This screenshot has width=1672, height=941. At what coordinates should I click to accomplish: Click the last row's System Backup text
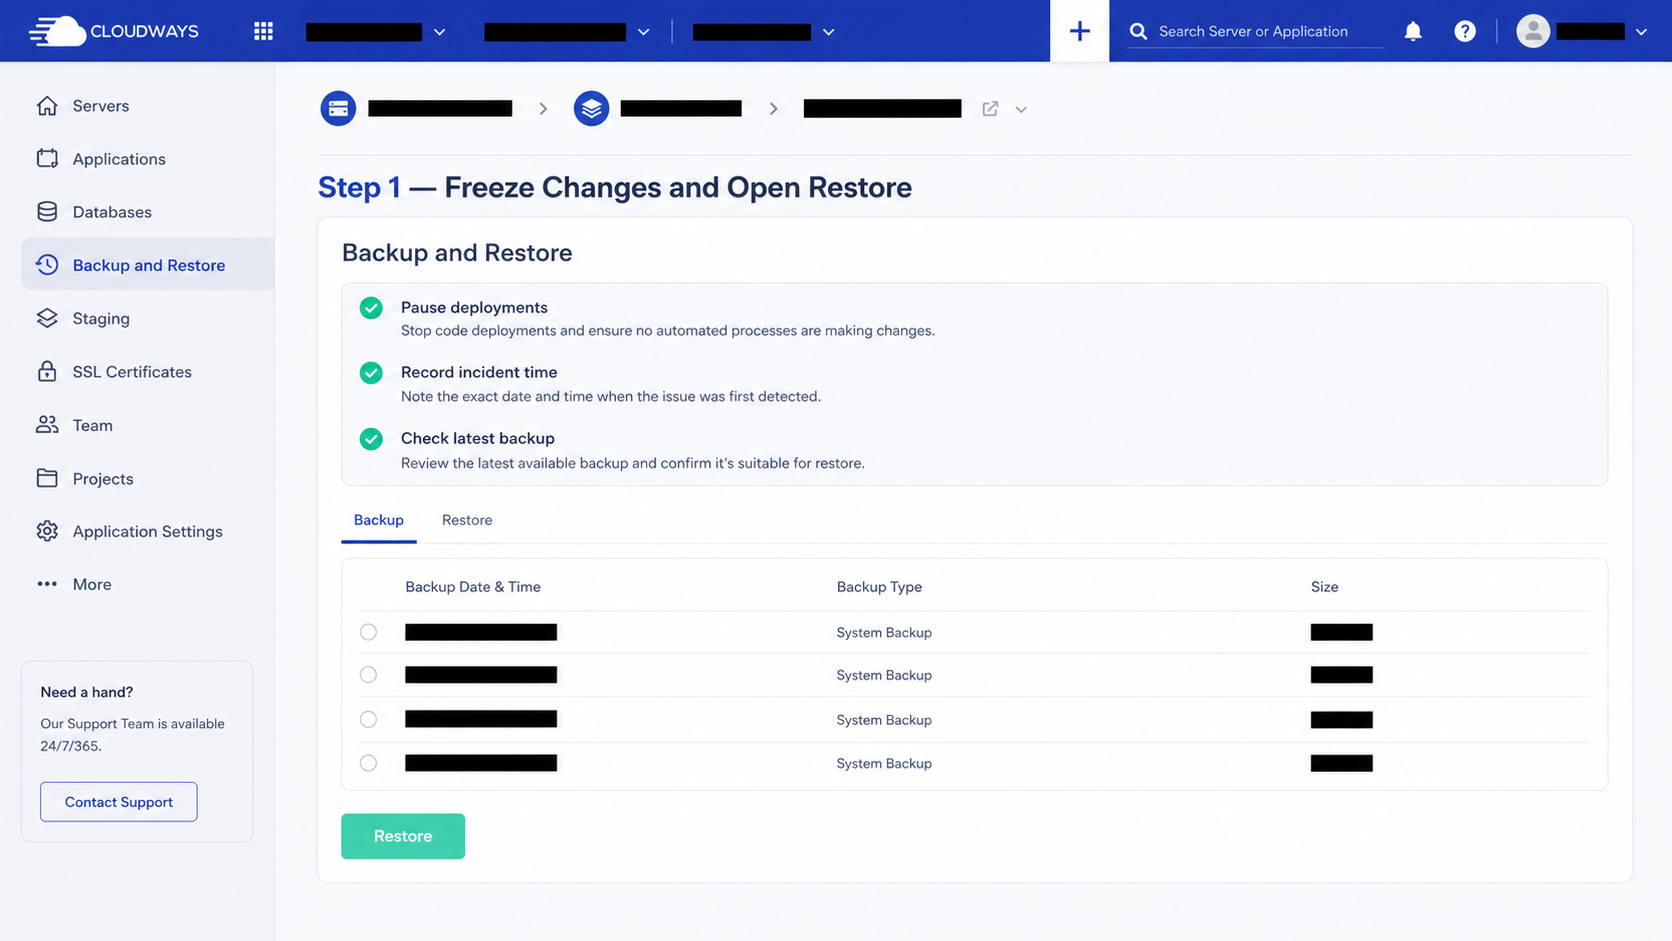884,763
